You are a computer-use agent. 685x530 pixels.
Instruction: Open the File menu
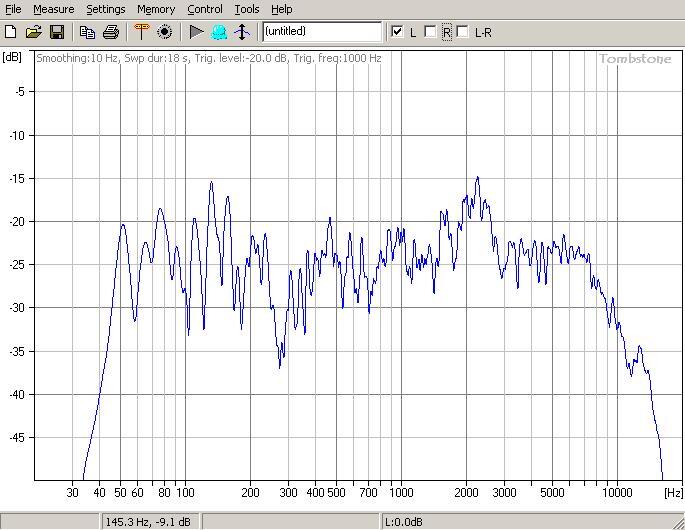13,9
